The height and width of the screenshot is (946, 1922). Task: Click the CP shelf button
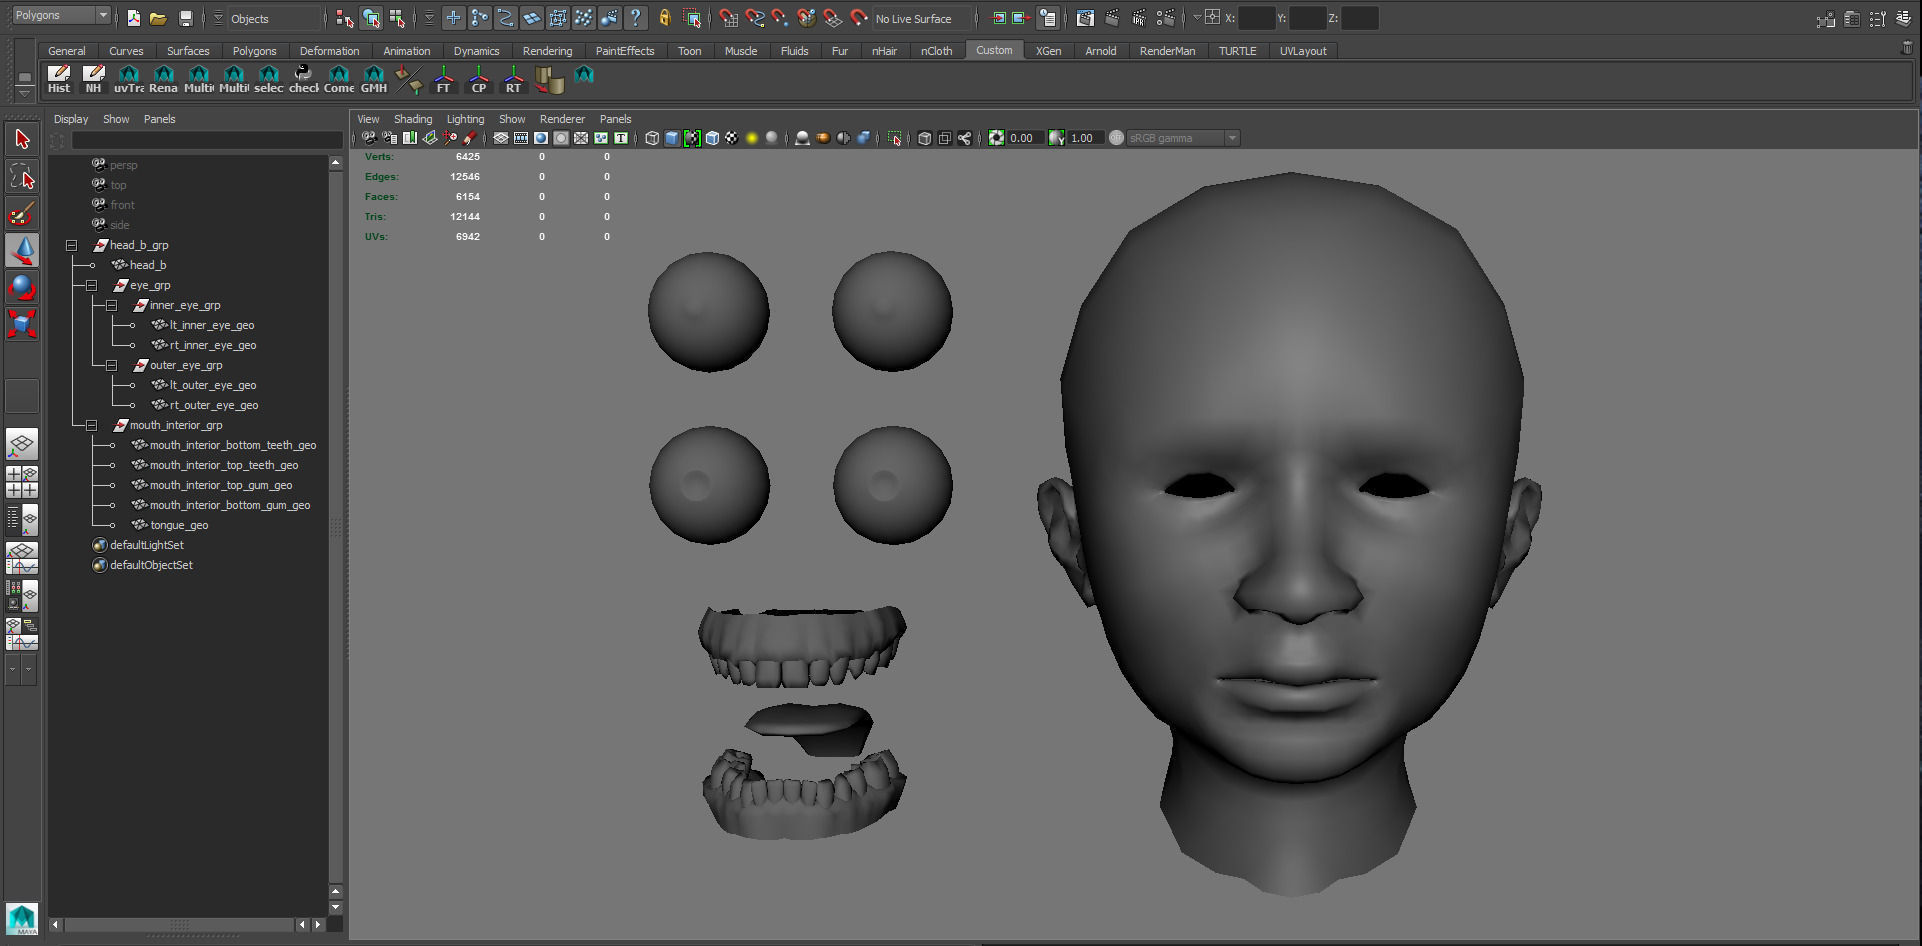[479, 79]
